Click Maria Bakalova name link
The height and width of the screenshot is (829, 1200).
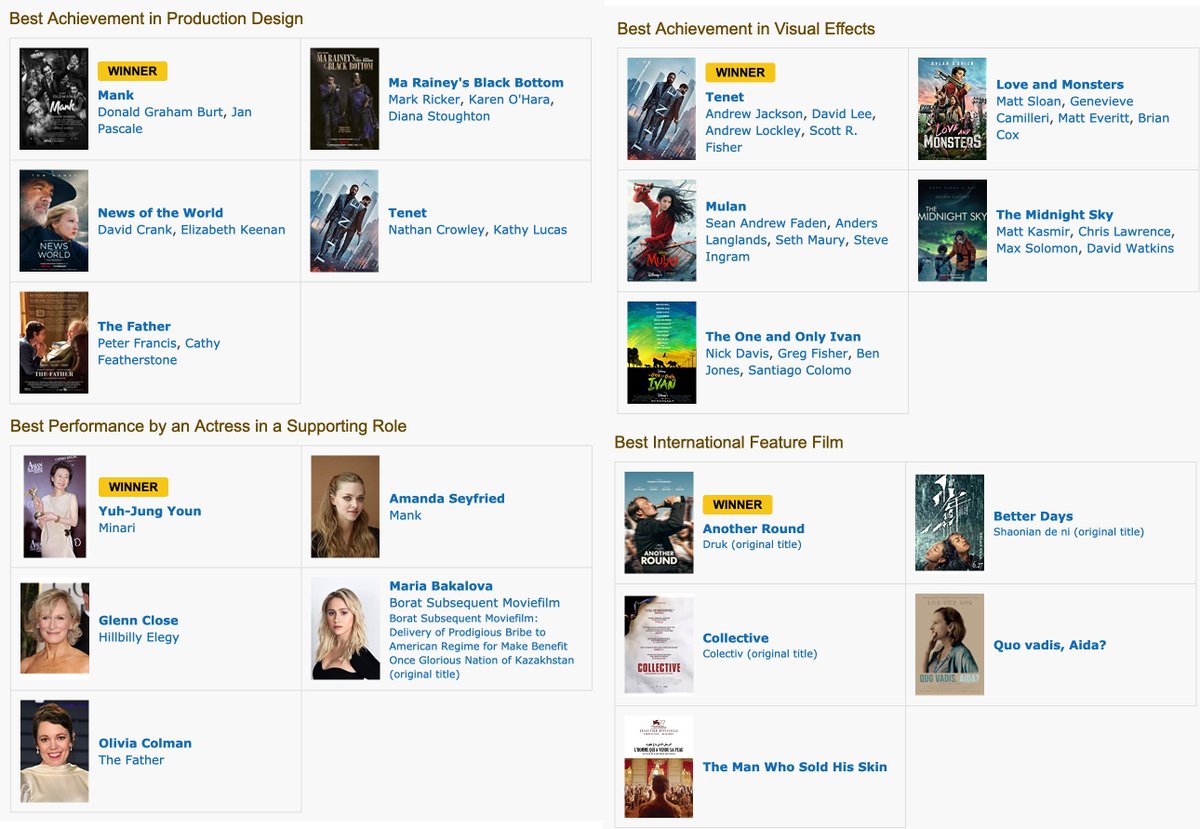click(441, 585)
